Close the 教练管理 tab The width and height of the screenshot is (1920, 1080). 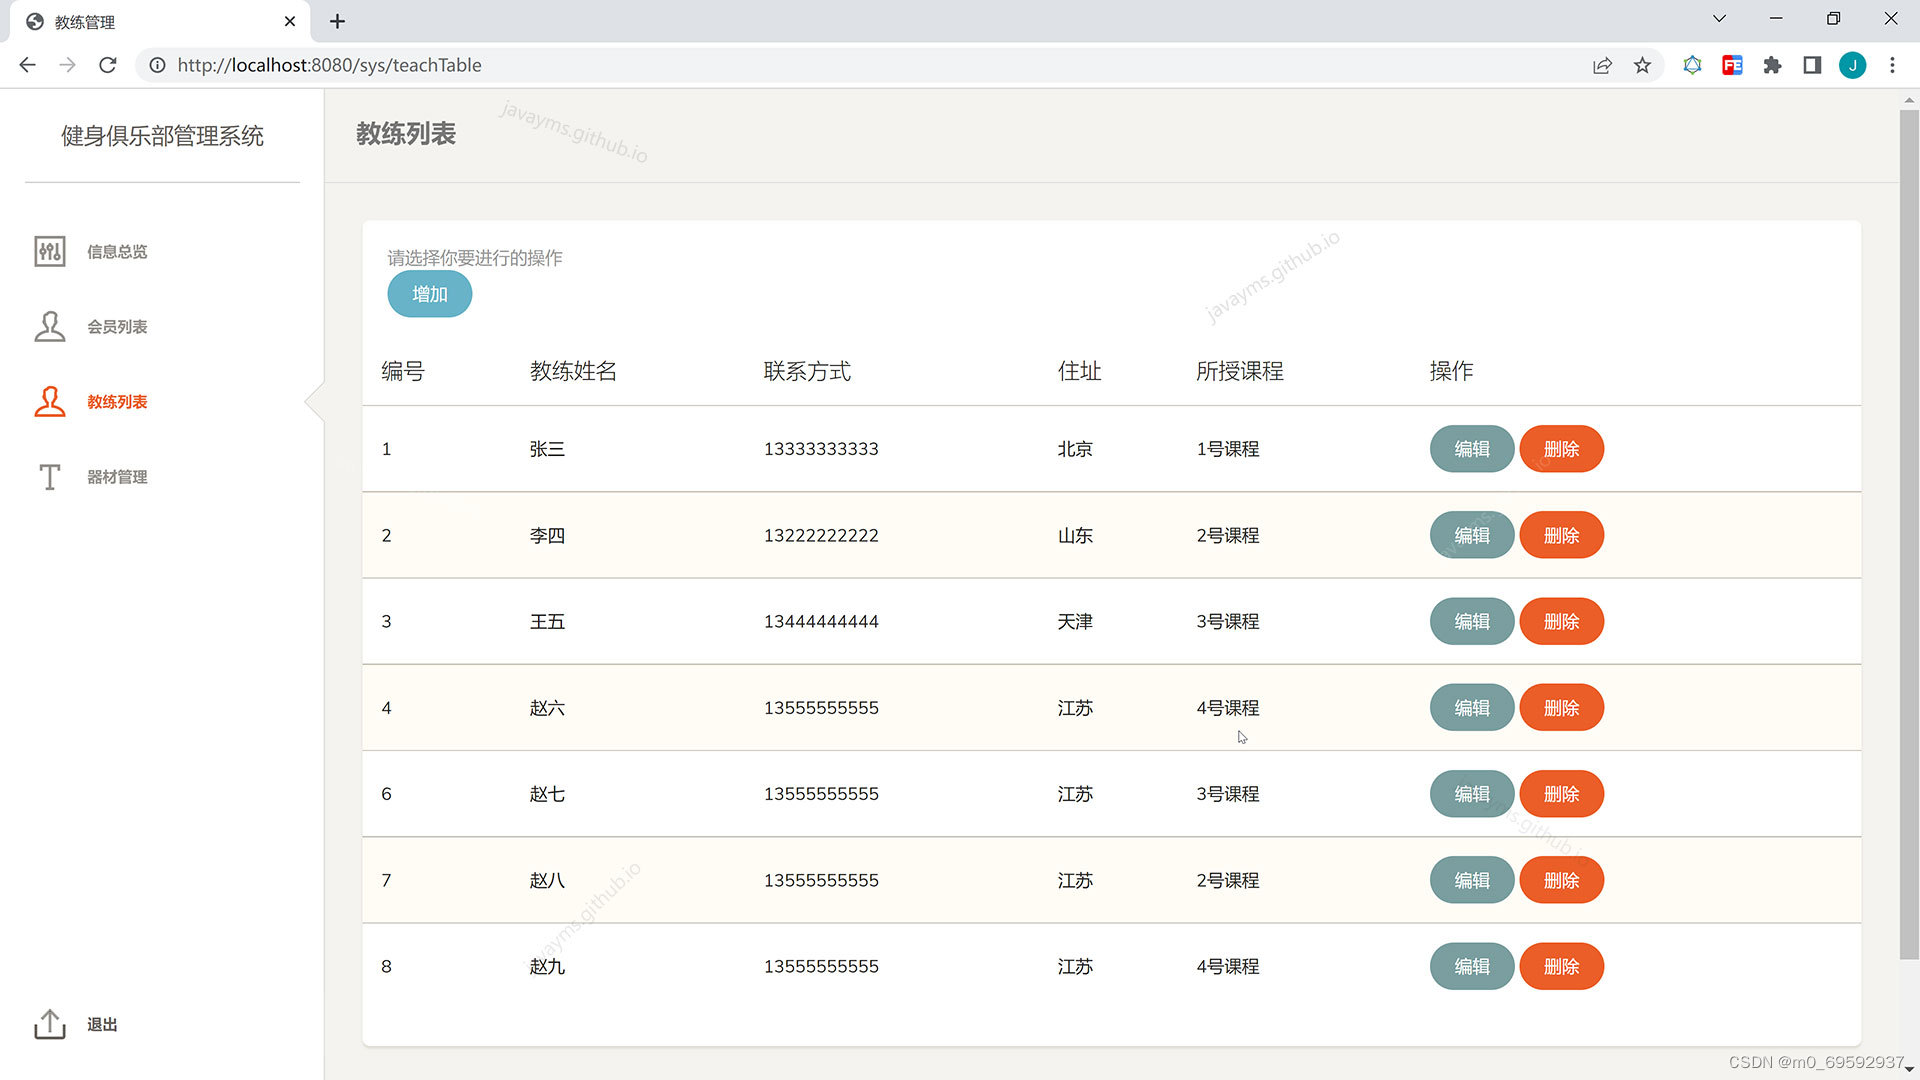pos(290,21)
